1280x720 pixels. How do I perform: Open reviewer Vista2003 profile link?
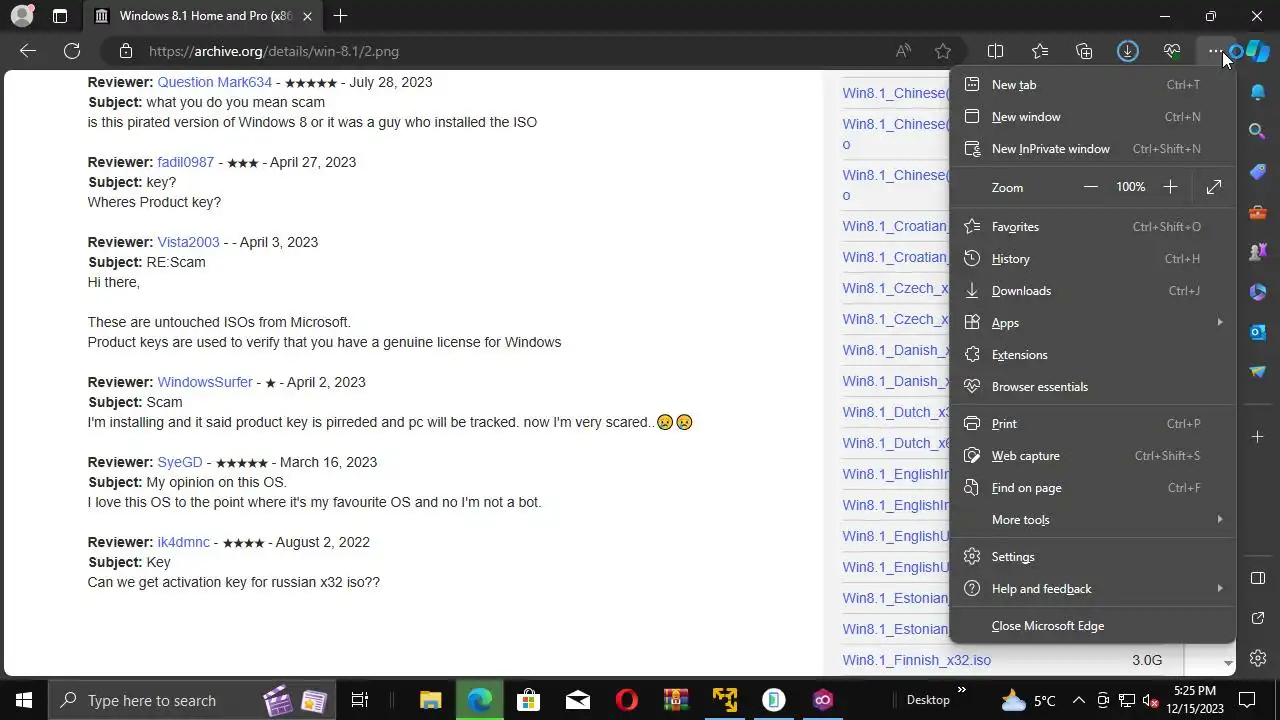(x=188, y=242)
